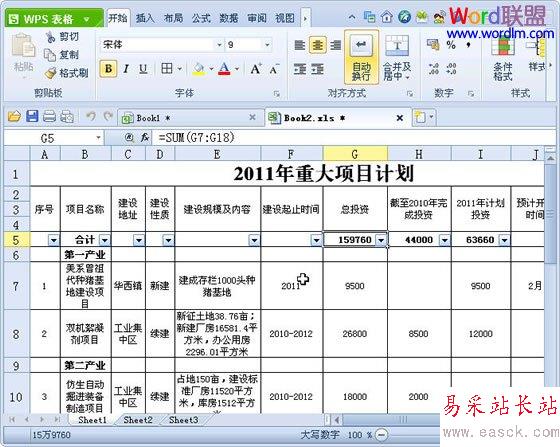The width and height of the screenshot is (560, 447).
Task: Open the filter dropdown in cell G5
Action: coord(381,240)
